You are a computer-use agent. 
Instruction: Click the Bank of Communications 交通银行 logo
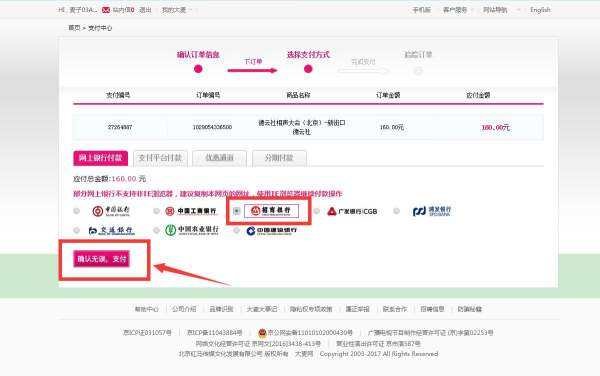111,230
